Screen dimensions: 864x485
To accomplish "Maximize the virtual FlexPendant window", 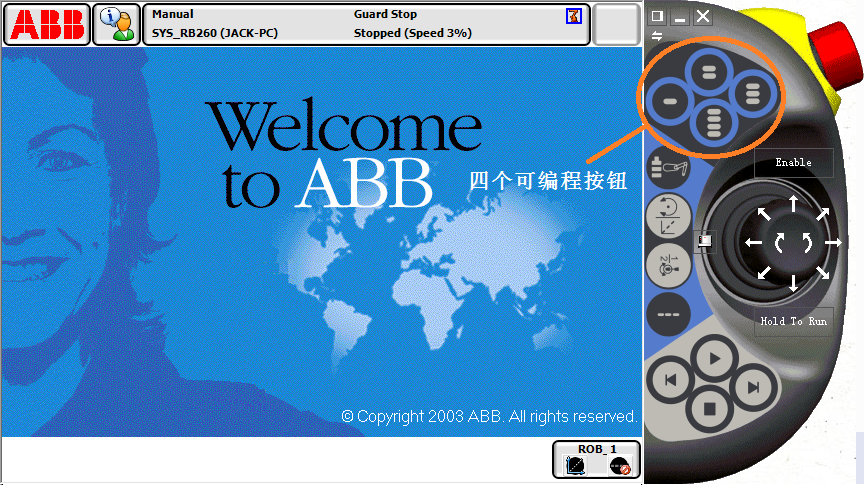I will point(657,16).
